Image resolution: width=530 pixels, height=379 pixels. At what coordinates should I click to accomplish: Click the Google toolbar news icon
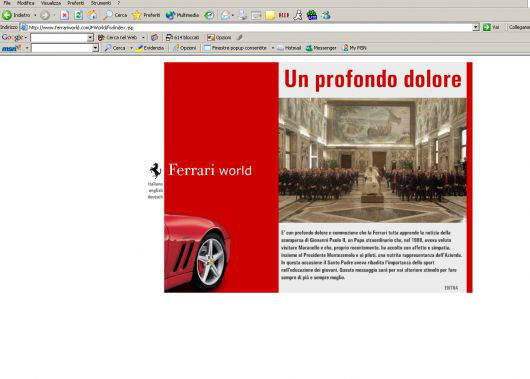154,38
